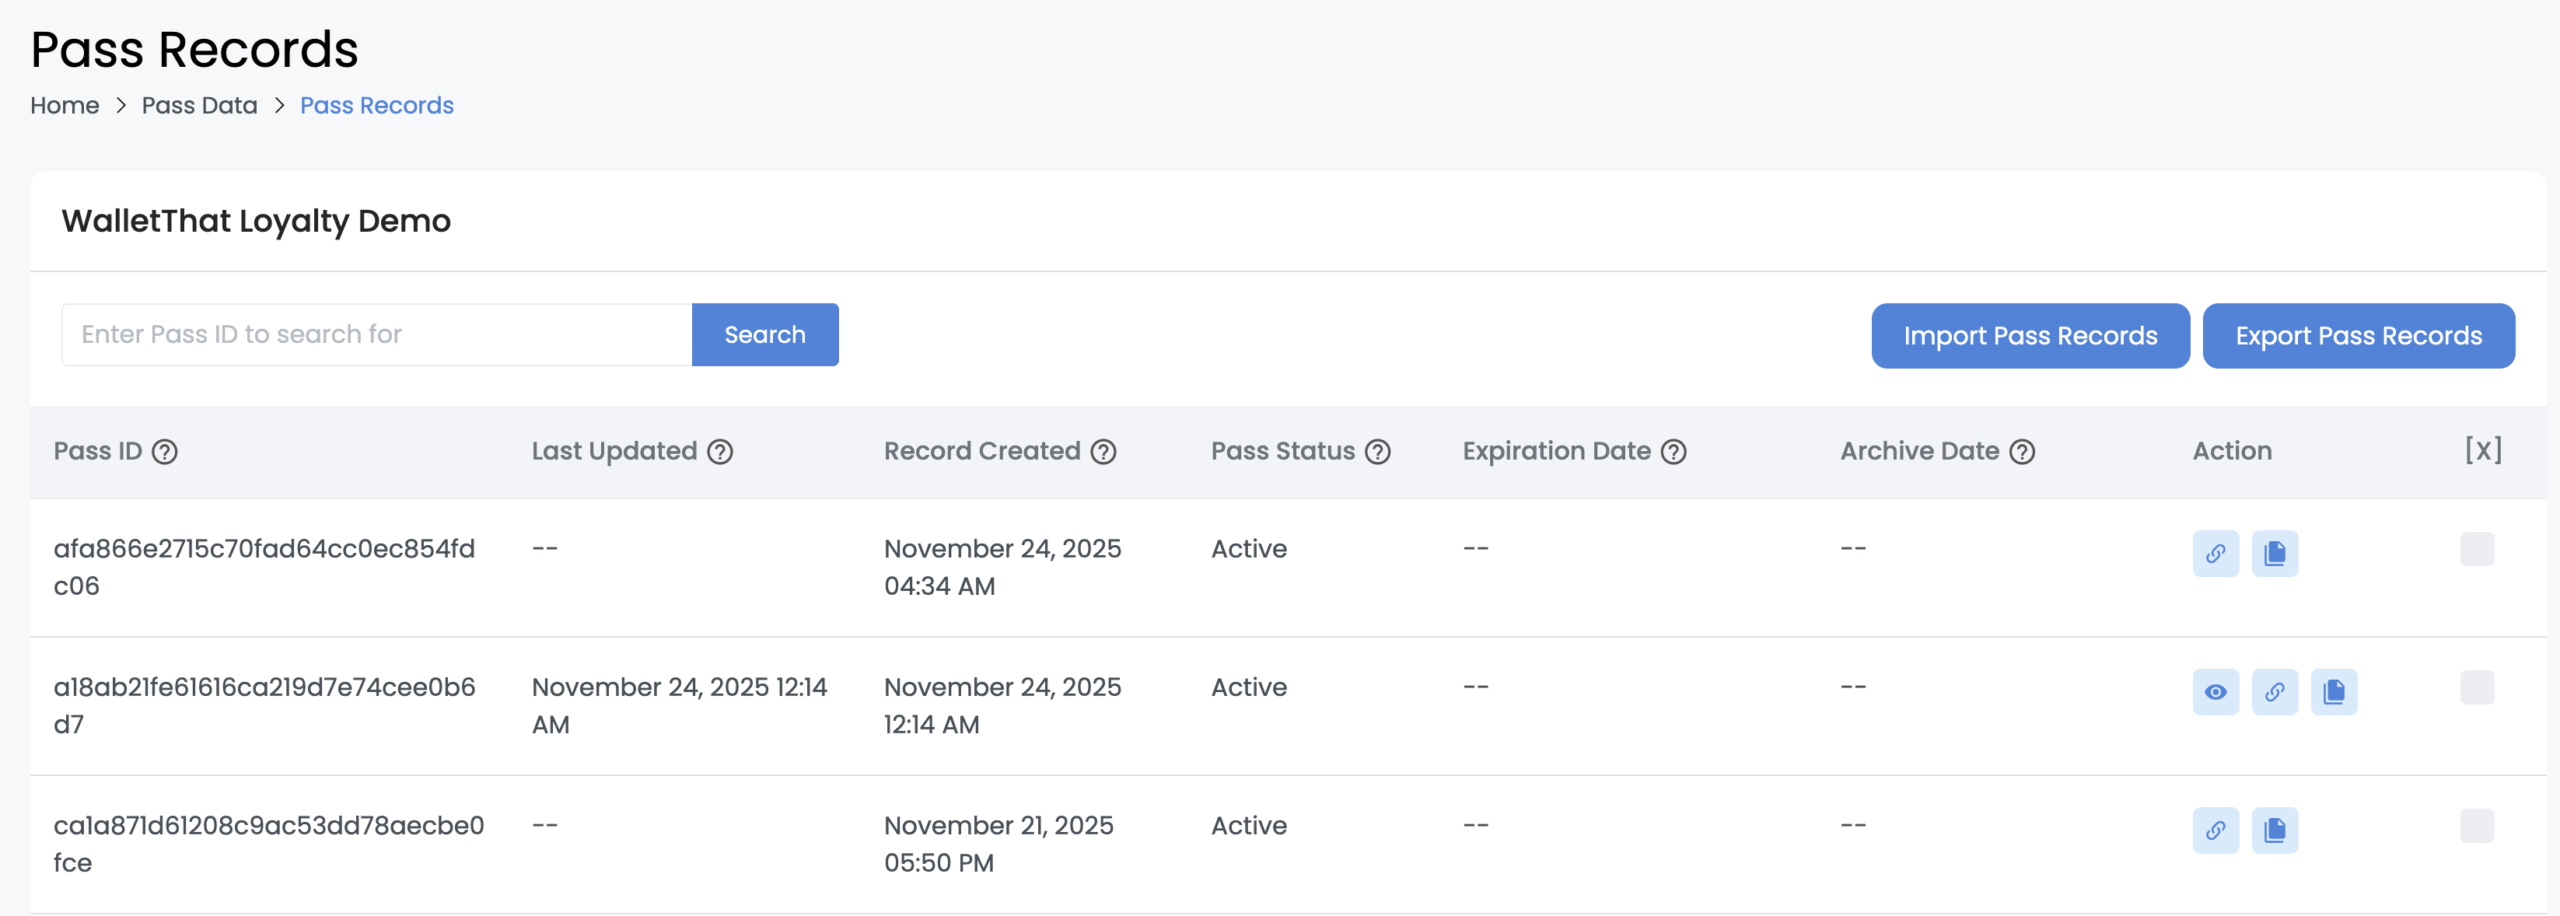Navigate to Pass Data via breadcrumb
2560x916 pixels.
[x=199, y=105]
